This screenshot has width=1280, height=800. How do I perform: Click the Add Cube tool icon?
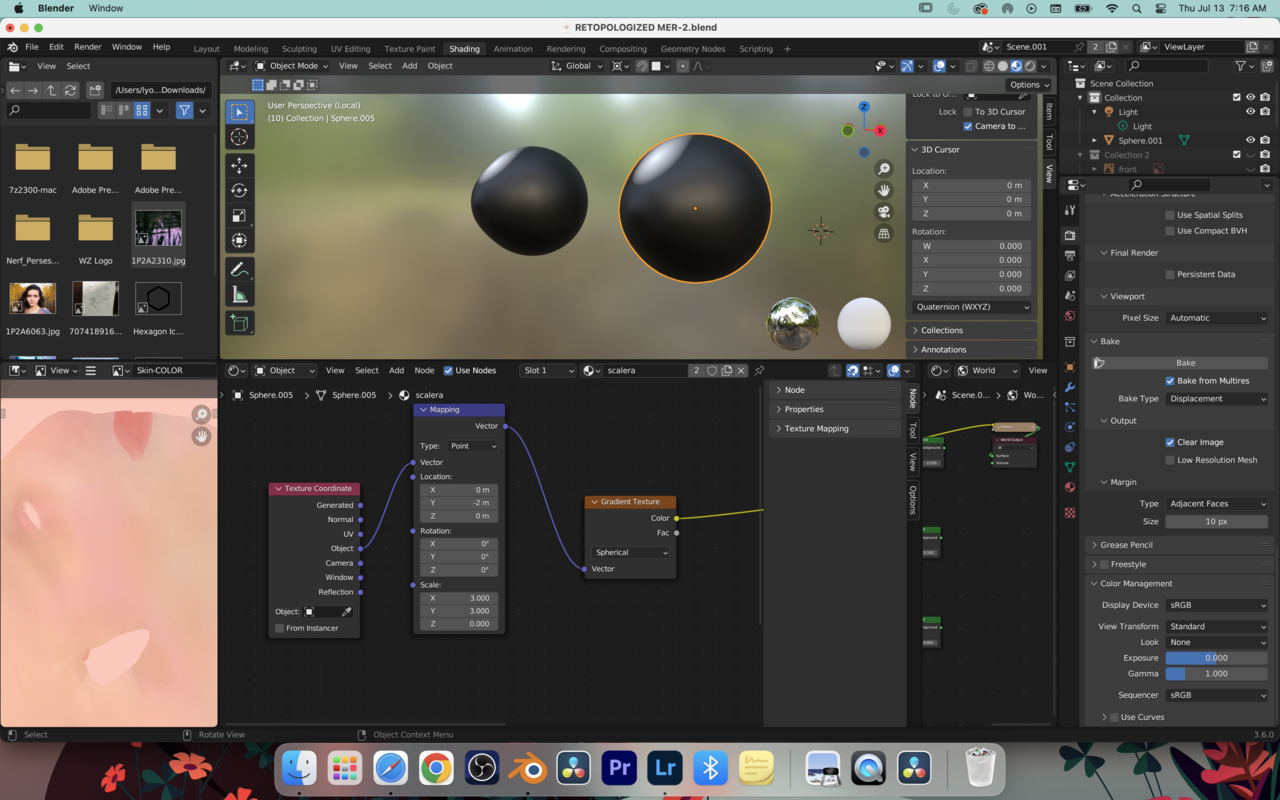[x=239, y=323]
